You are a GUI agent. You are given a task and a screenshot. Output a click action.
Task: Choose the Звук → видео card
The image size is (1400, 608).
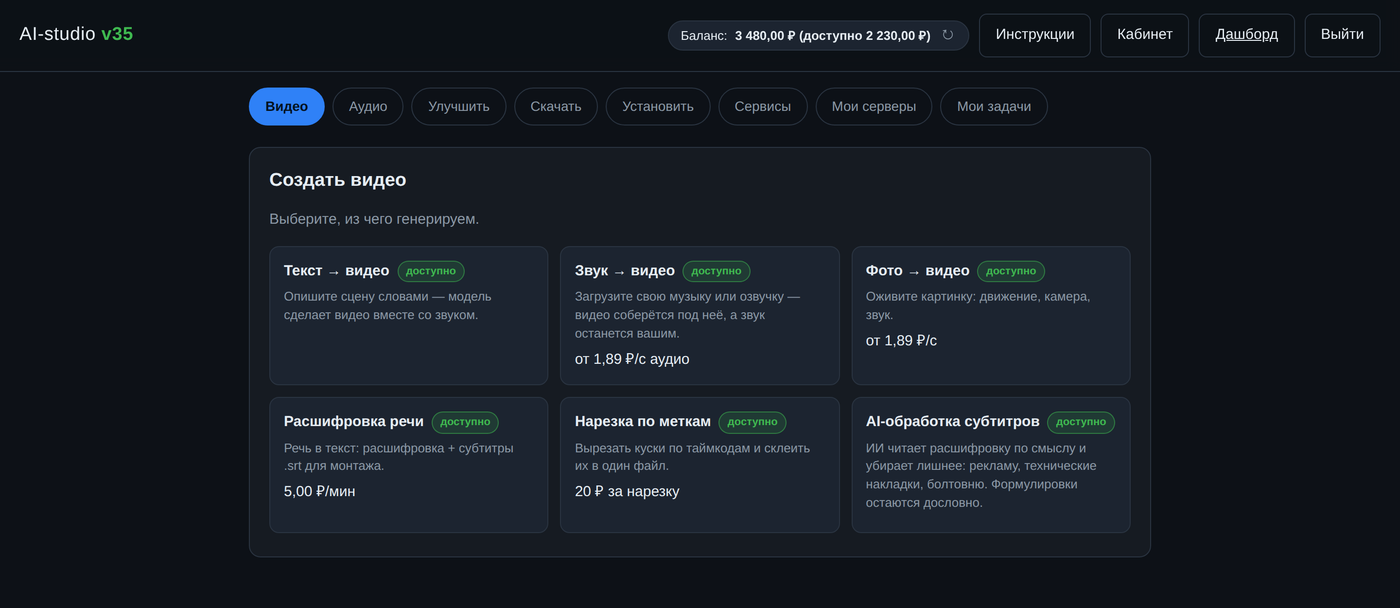click(700, 316)
